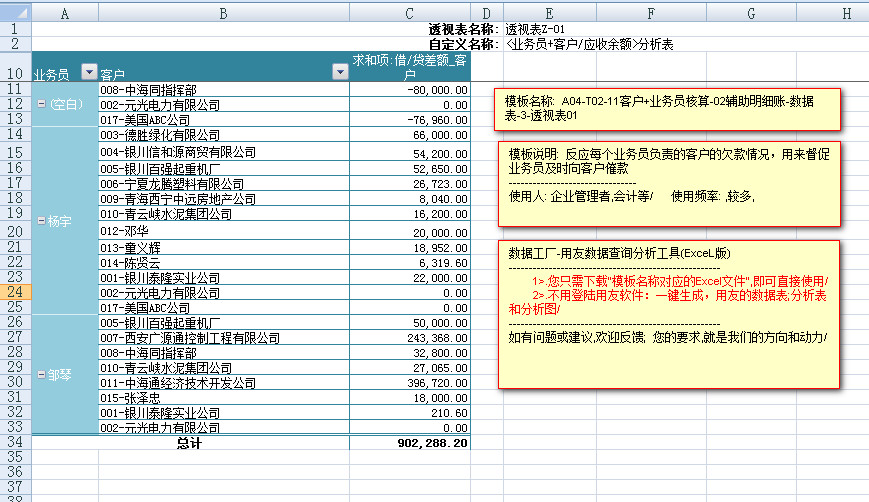Collapse the (空白) pivot group
869x502 pixels.
(39, 104)
